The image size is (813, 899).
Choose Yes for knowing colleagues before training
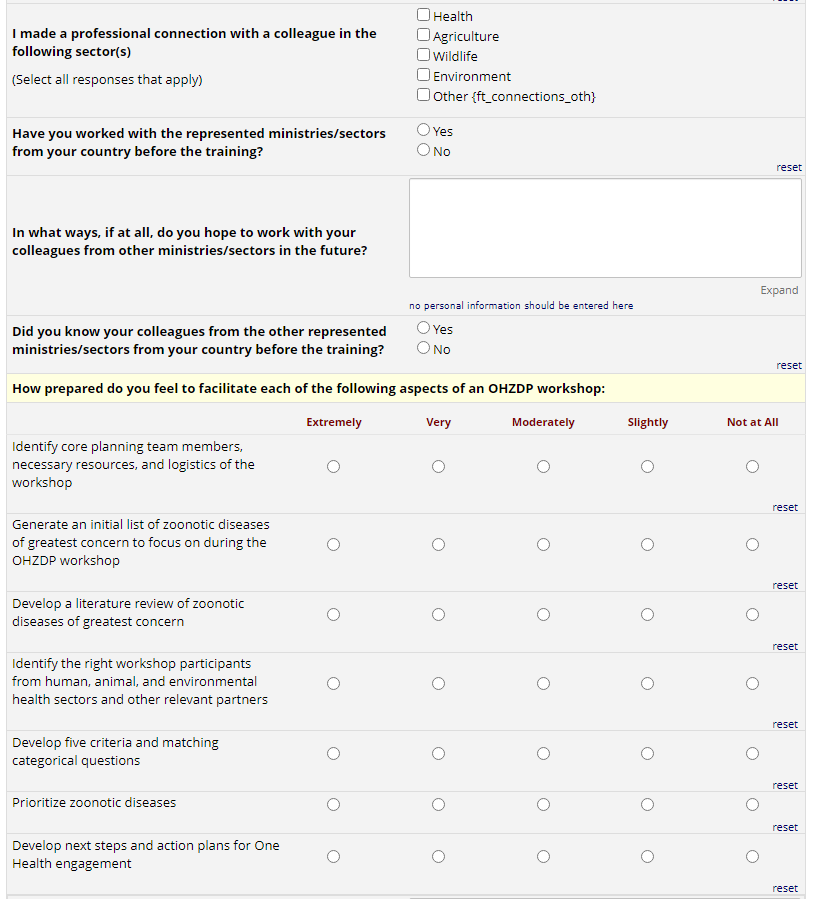click(424, 329)
